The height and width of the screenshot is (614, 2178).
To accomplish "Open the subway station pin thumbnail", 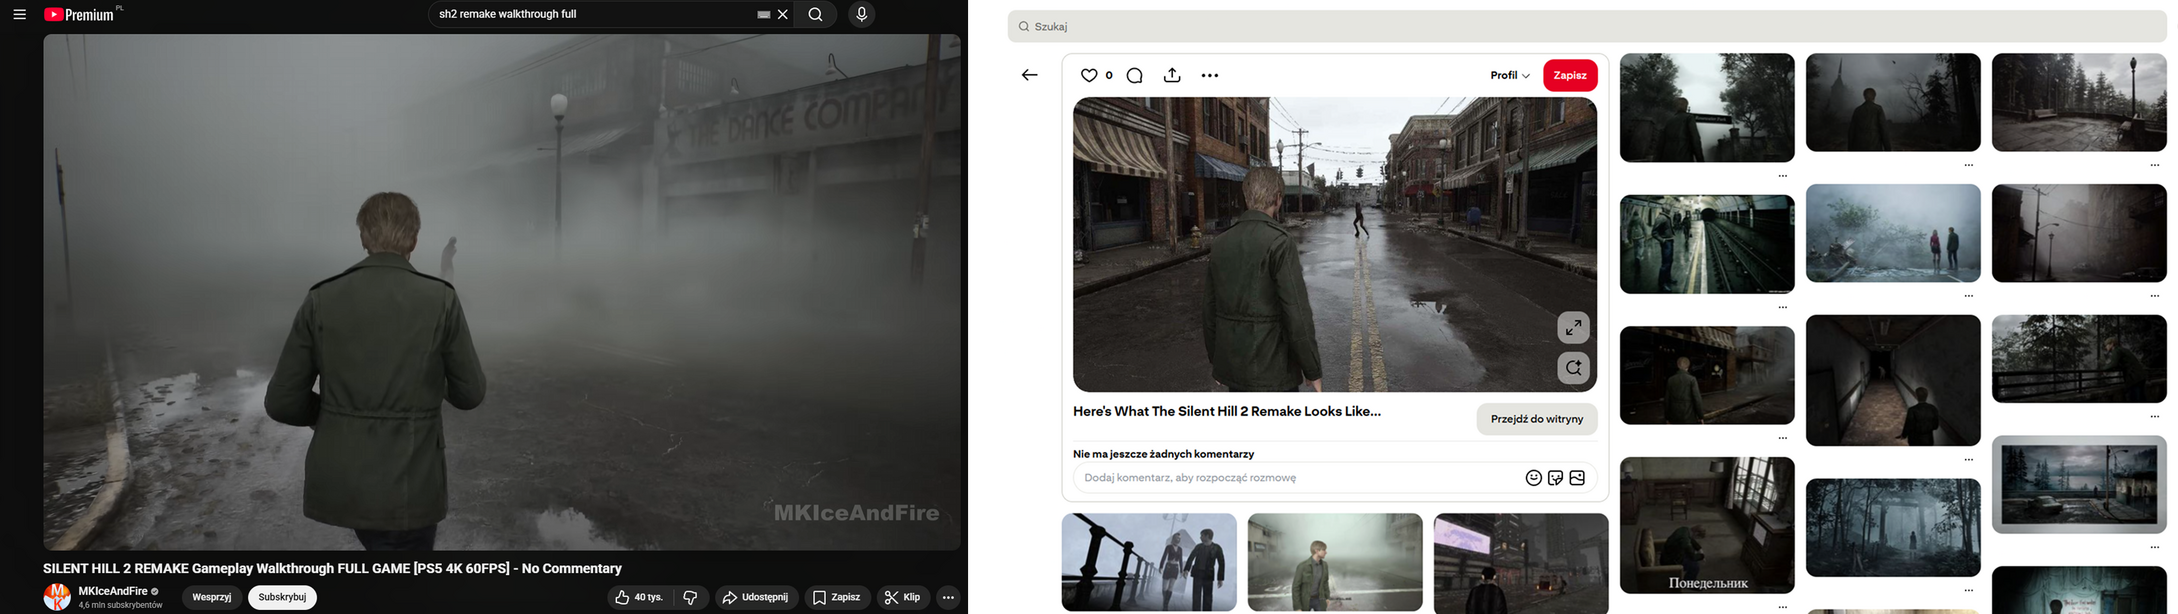I will (1706, 244).
